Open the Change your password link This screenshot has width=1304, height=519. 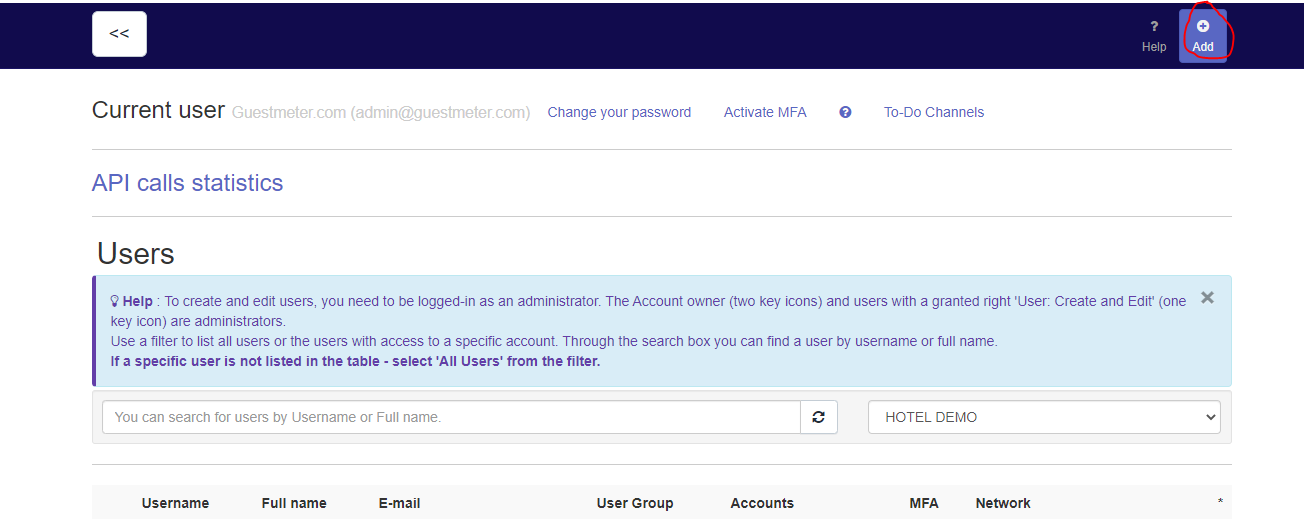point(619,112)
